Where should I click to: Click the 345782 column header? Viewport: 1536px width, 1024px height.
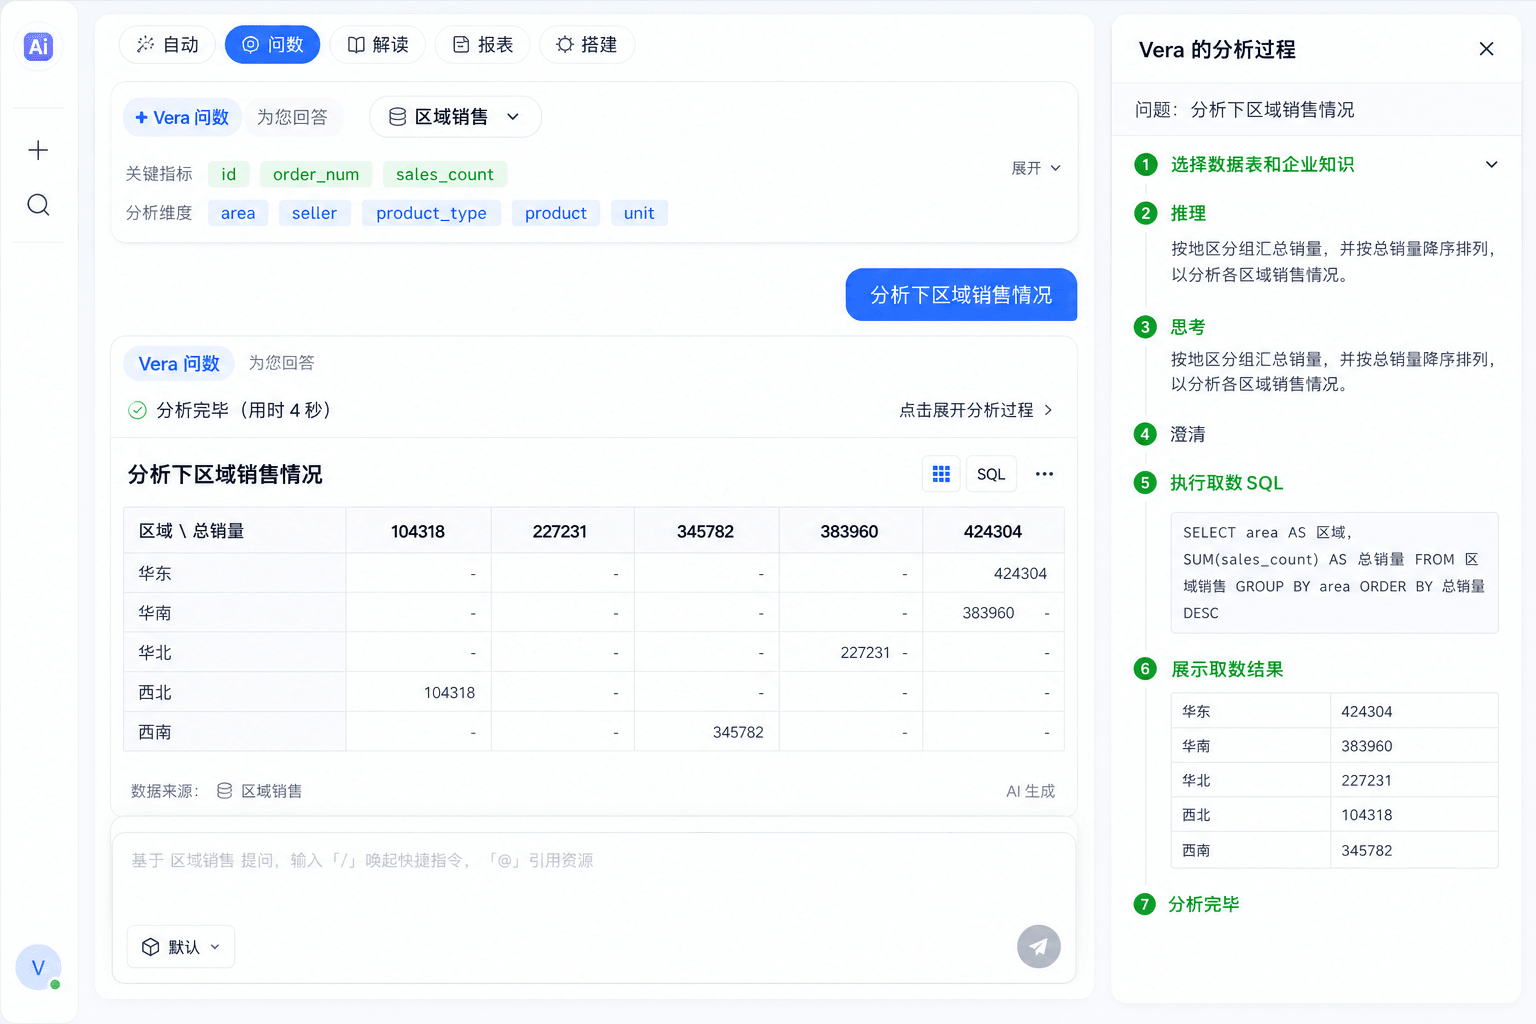[x=705, y=531]
